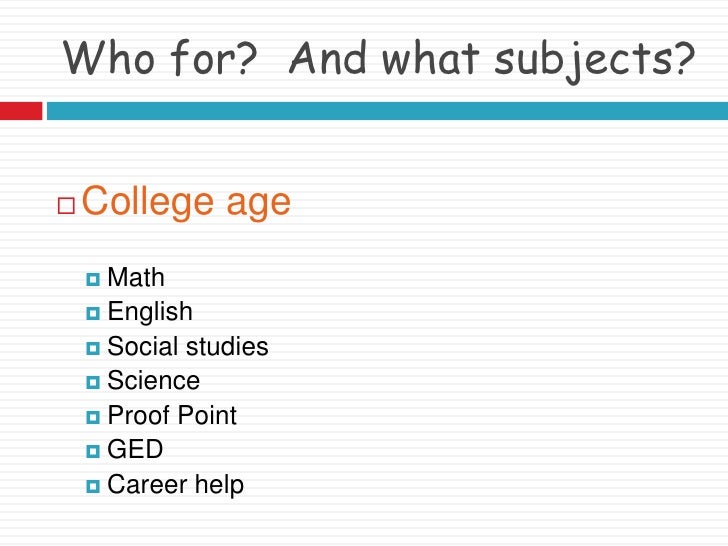Select the bullet beside Proof Point
This screenshot has height=546, width=728.
[94, 417]
